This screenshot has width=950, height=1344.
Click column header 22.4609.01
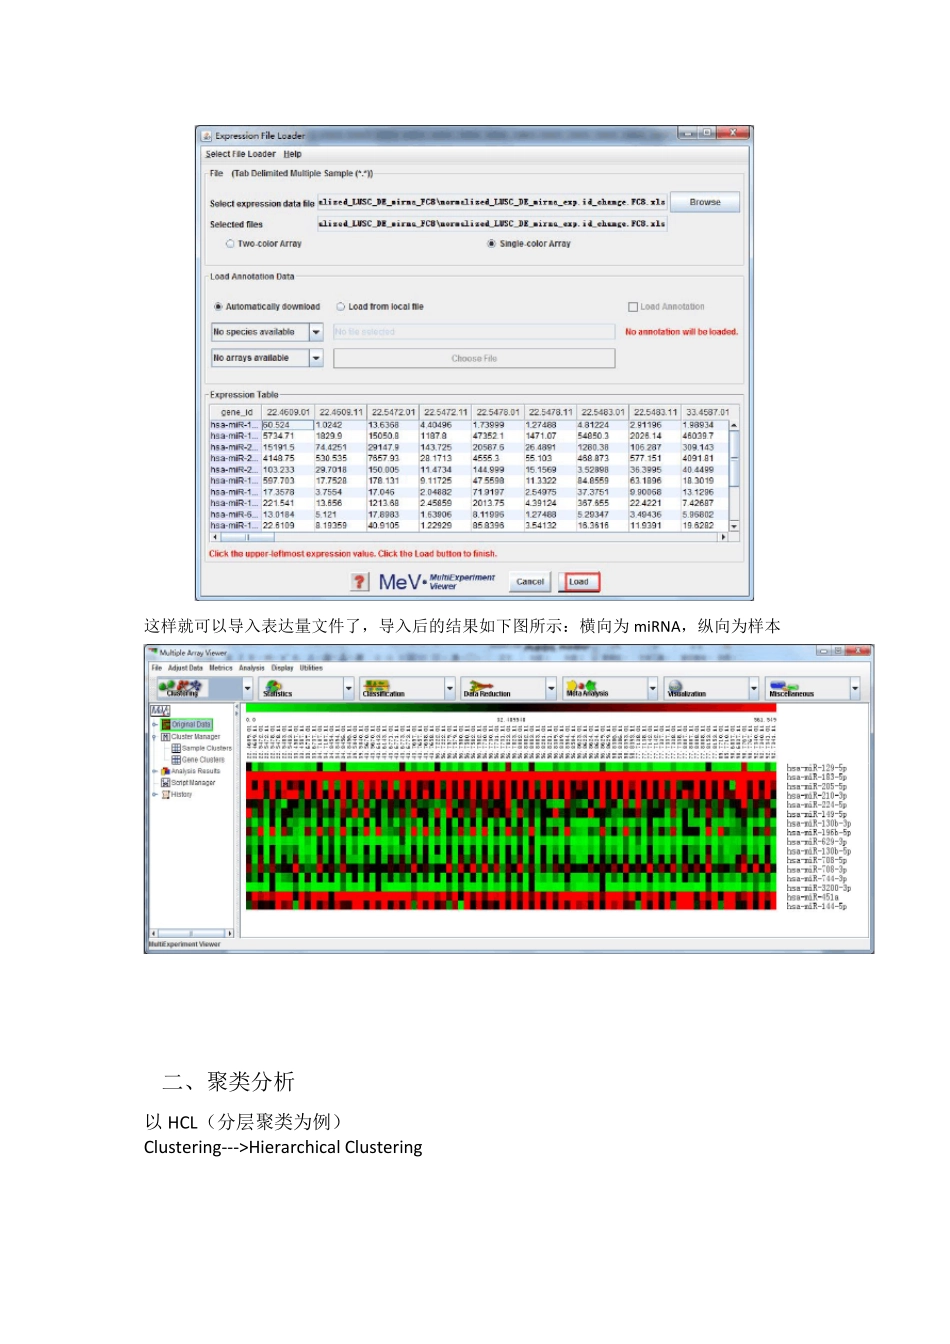coord(287,412)
